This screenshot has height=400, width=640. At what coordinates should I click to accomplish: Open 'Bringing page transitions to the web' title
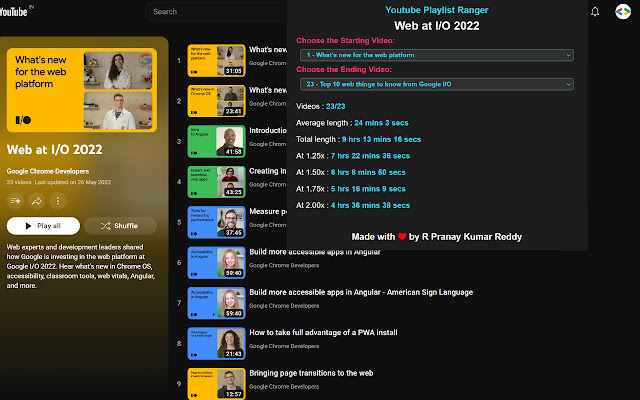311,373
